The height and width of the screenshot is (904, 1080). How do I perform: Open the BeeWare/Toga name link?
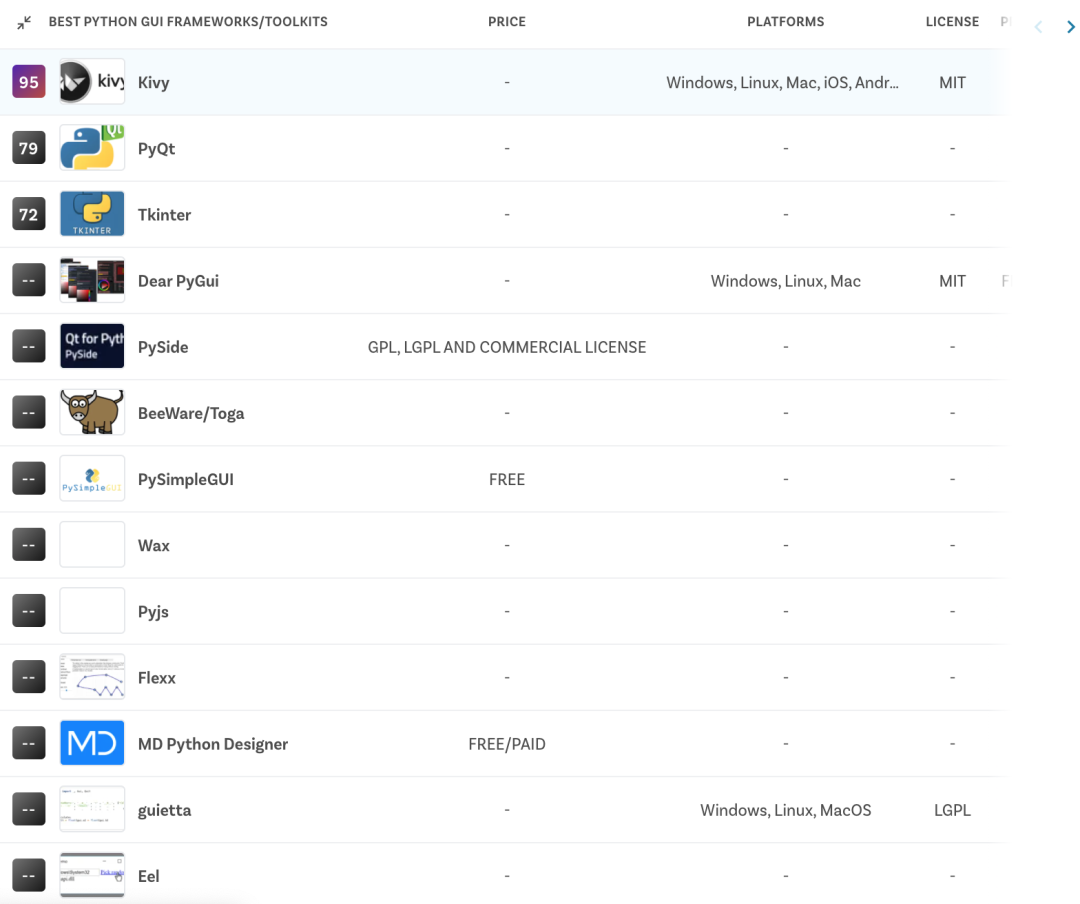click(x=191, y=413)
